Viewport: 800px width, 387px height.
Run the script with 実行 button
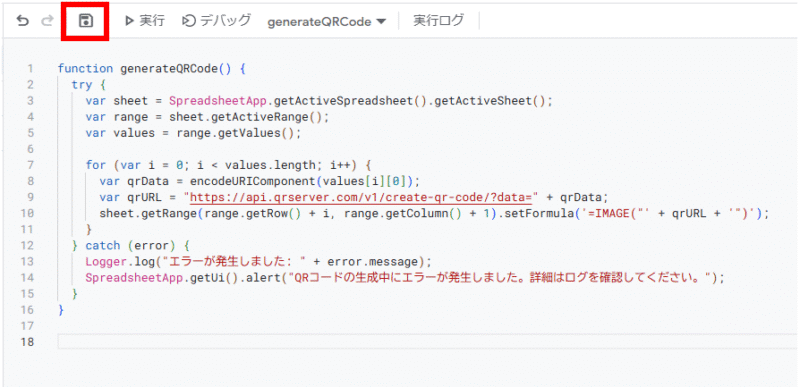pyautogui.click(x=145, y=21)
